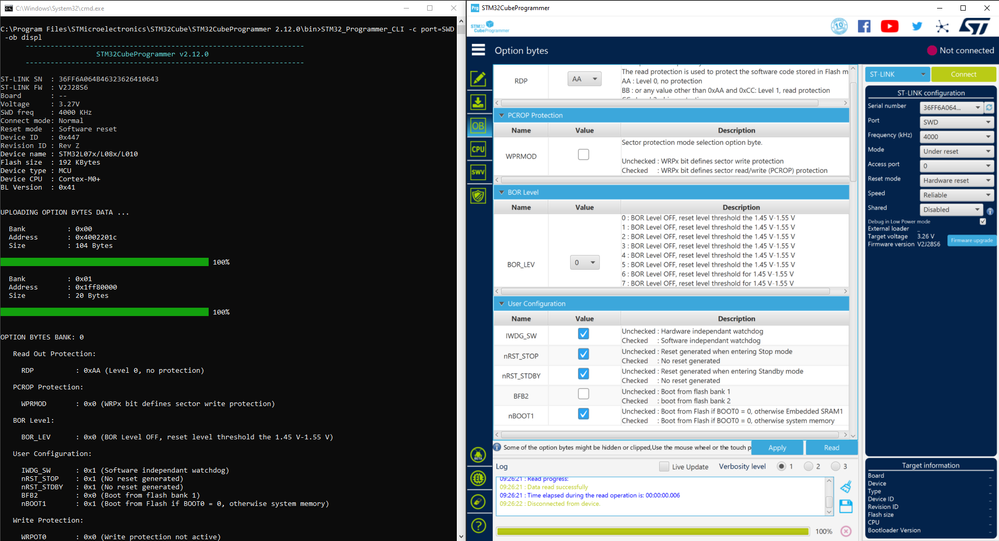Image resolution: width=999 pixels, height=541 pixels.
Task: Click the ST logo
Action: pos(974,26)
